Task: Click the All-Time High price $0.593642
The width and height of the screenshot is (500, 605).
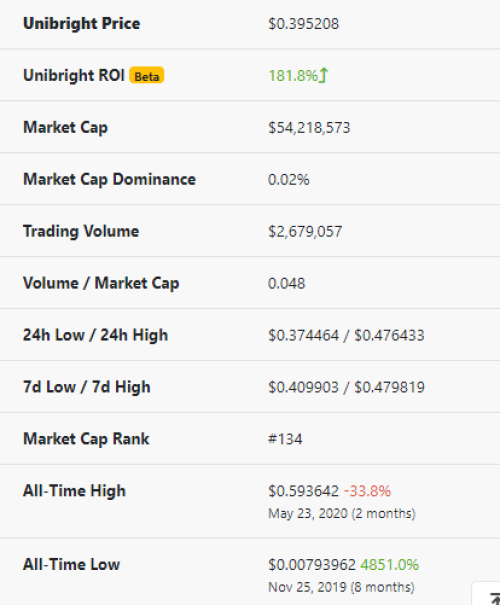Action: click(304, 491)
